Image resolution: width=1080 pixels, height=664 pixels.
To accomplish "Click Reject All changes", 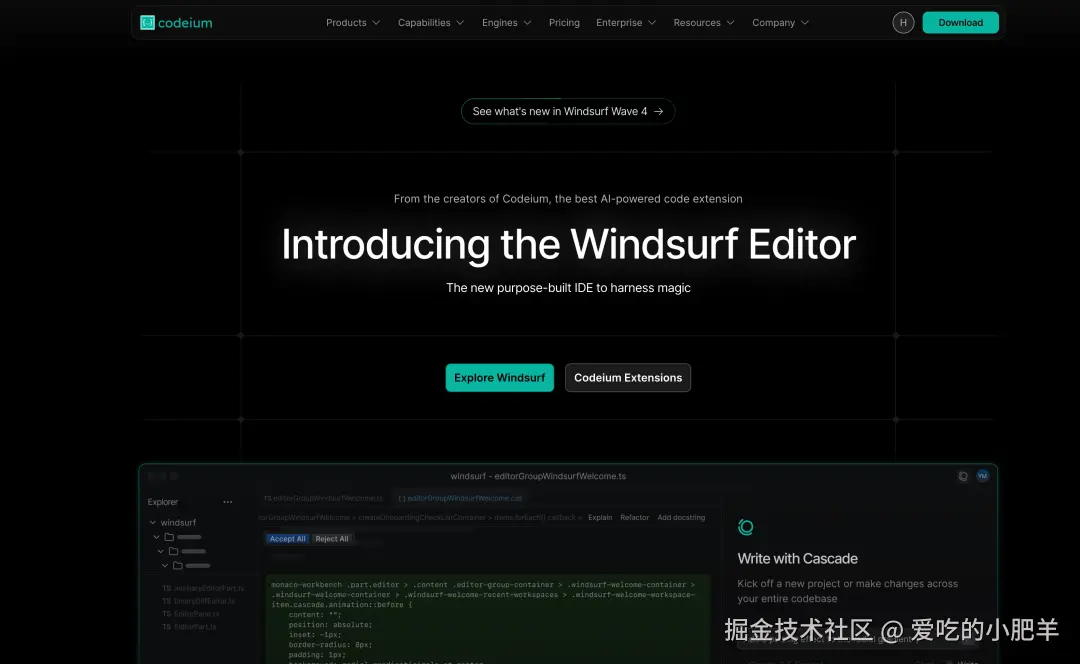I will (x=332, y=539).
